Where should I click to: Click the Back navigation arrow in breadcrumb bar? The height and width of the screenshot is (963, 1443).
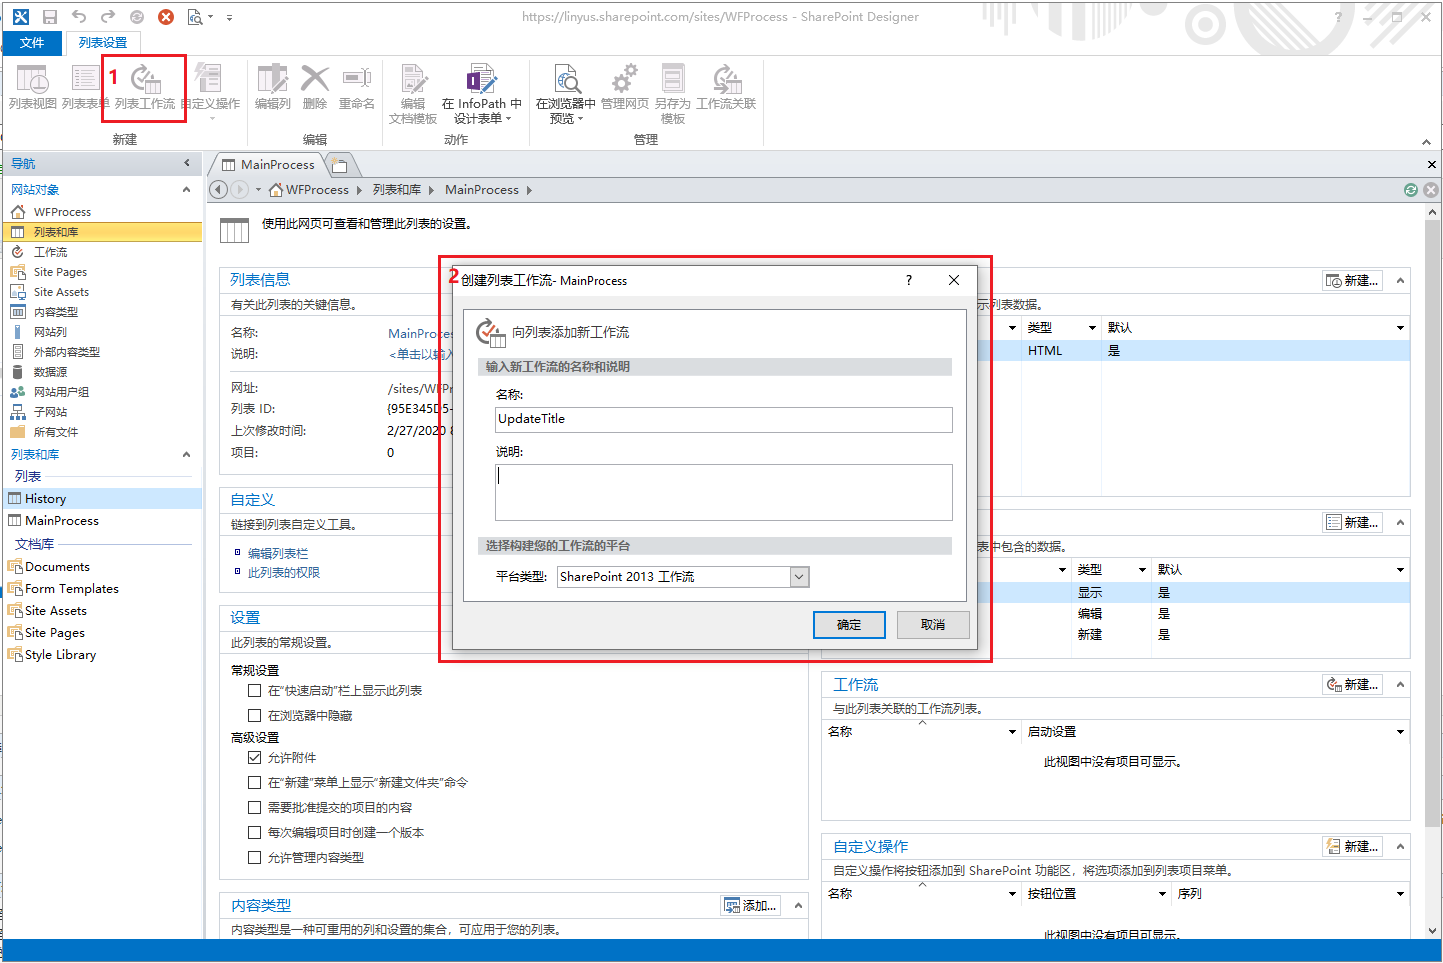point(219,190)
